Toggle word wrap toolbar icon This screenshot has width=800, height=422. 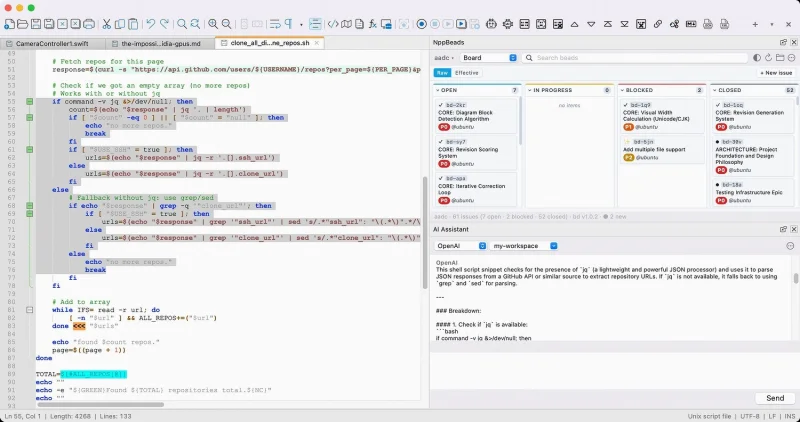tap(275, 24)
